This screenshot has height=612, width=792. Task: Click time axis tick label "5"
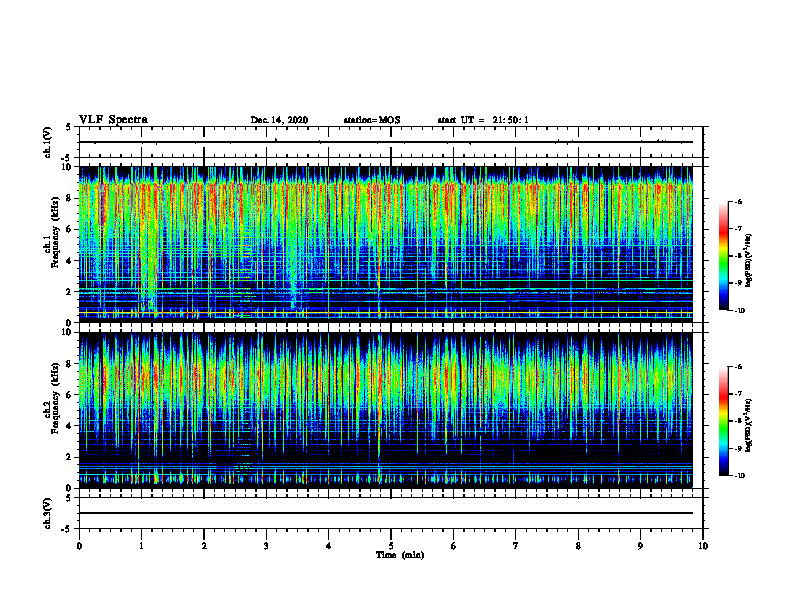[391, 546]
